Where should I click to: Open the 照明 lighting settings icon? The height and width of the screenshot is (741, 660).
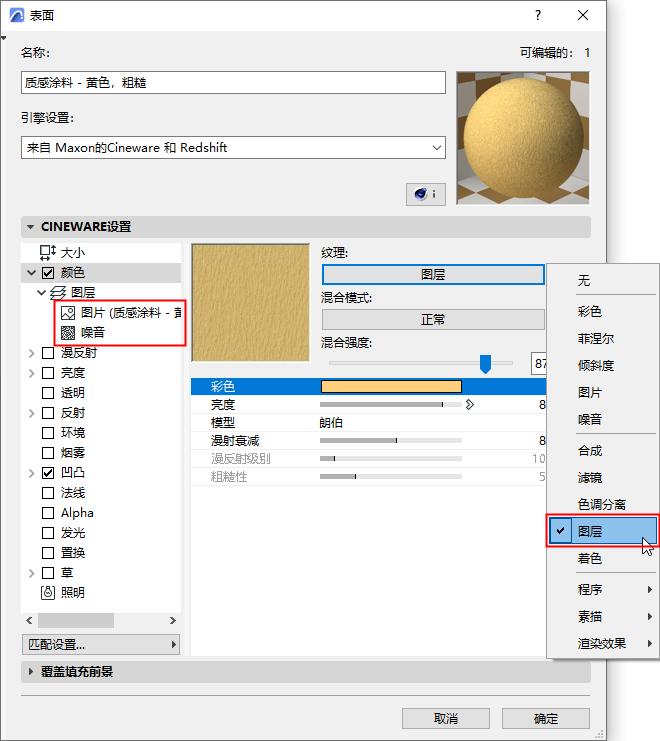[x=48, y=593]
